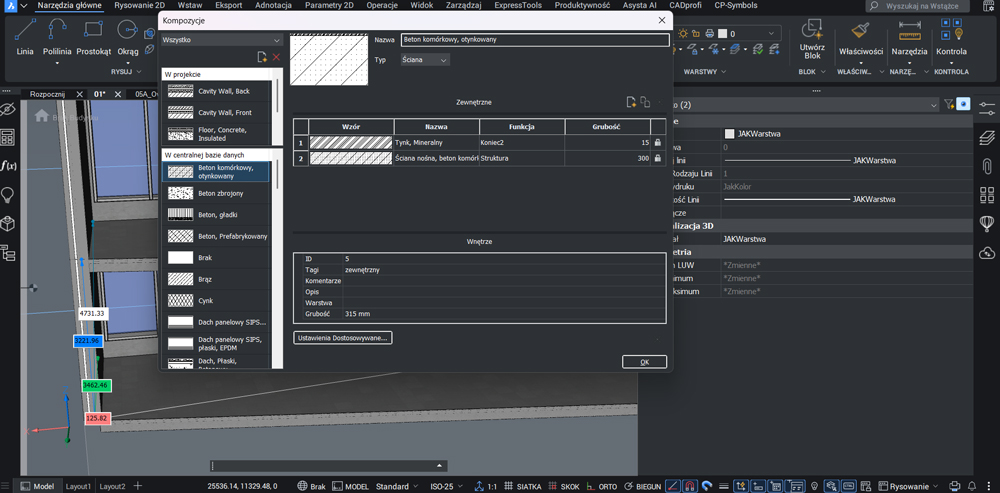Image resolution: width=1000 pixels, height=493 pixels.
Task: Open the Rysowanie workspace dropdown
Action: tap(910, 487)
